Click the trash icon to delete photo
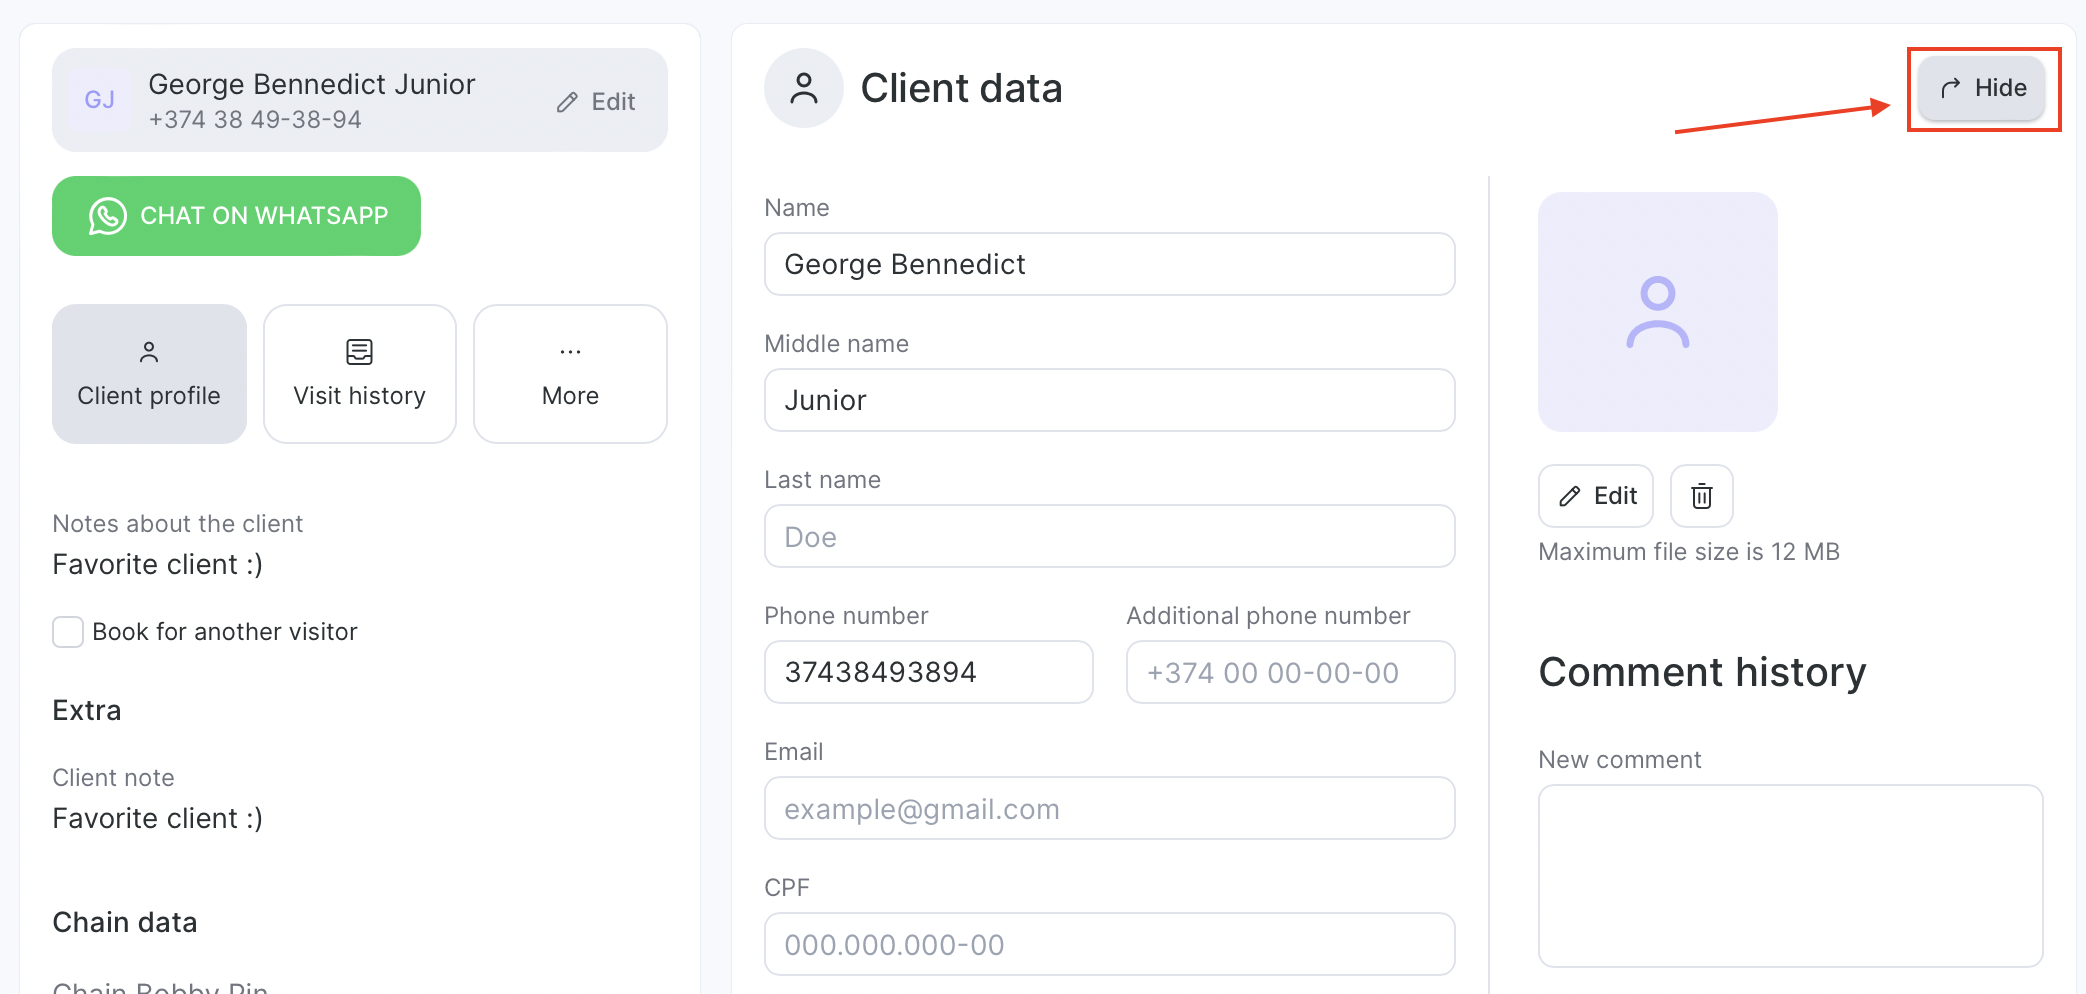This screenshot has width=2086, height=994. click(x=1701, y=496)
